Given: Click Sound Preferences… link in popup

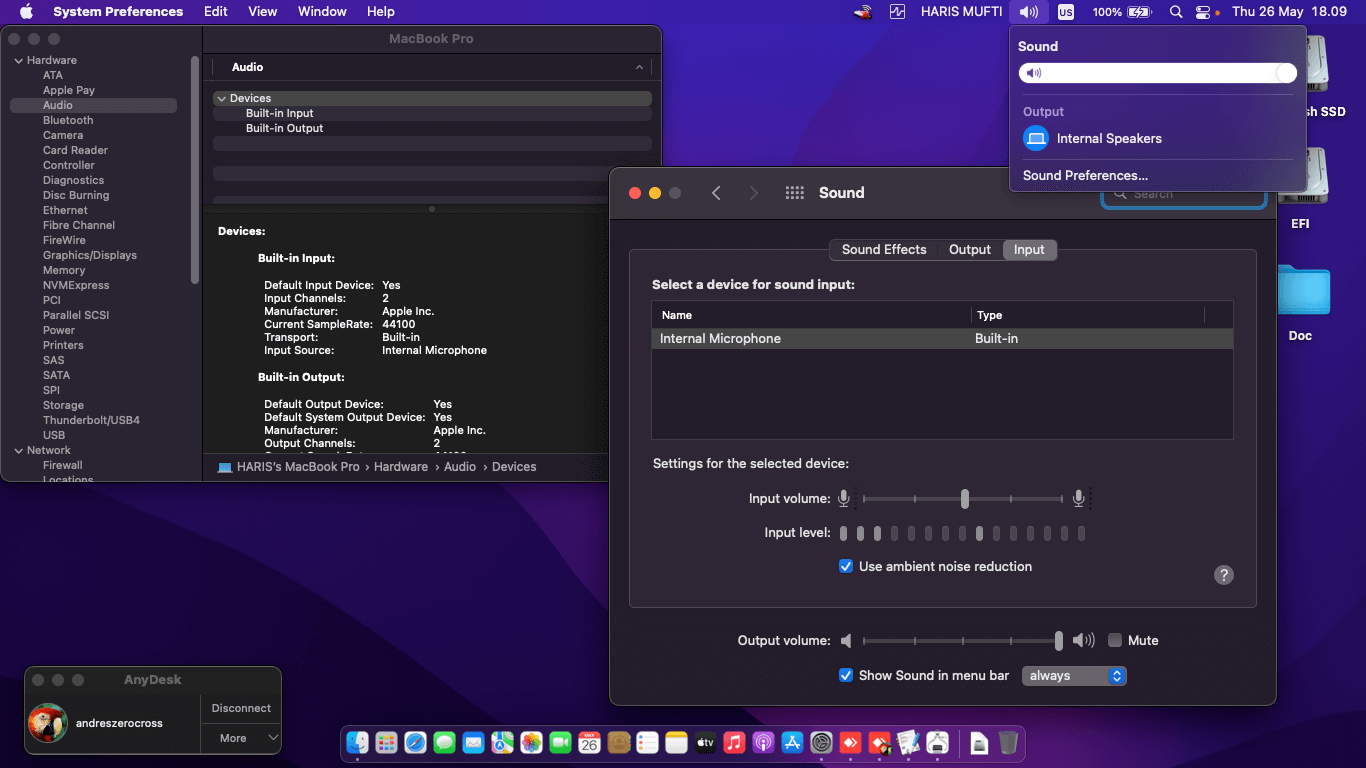Looking at the screenshot, I should coord(1085,175).
